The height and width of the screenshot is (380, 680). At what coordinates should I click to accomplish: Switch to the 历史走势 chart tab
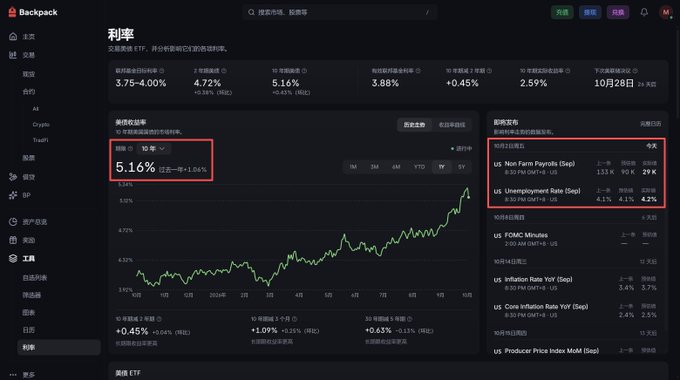click(x=414, y=125)
